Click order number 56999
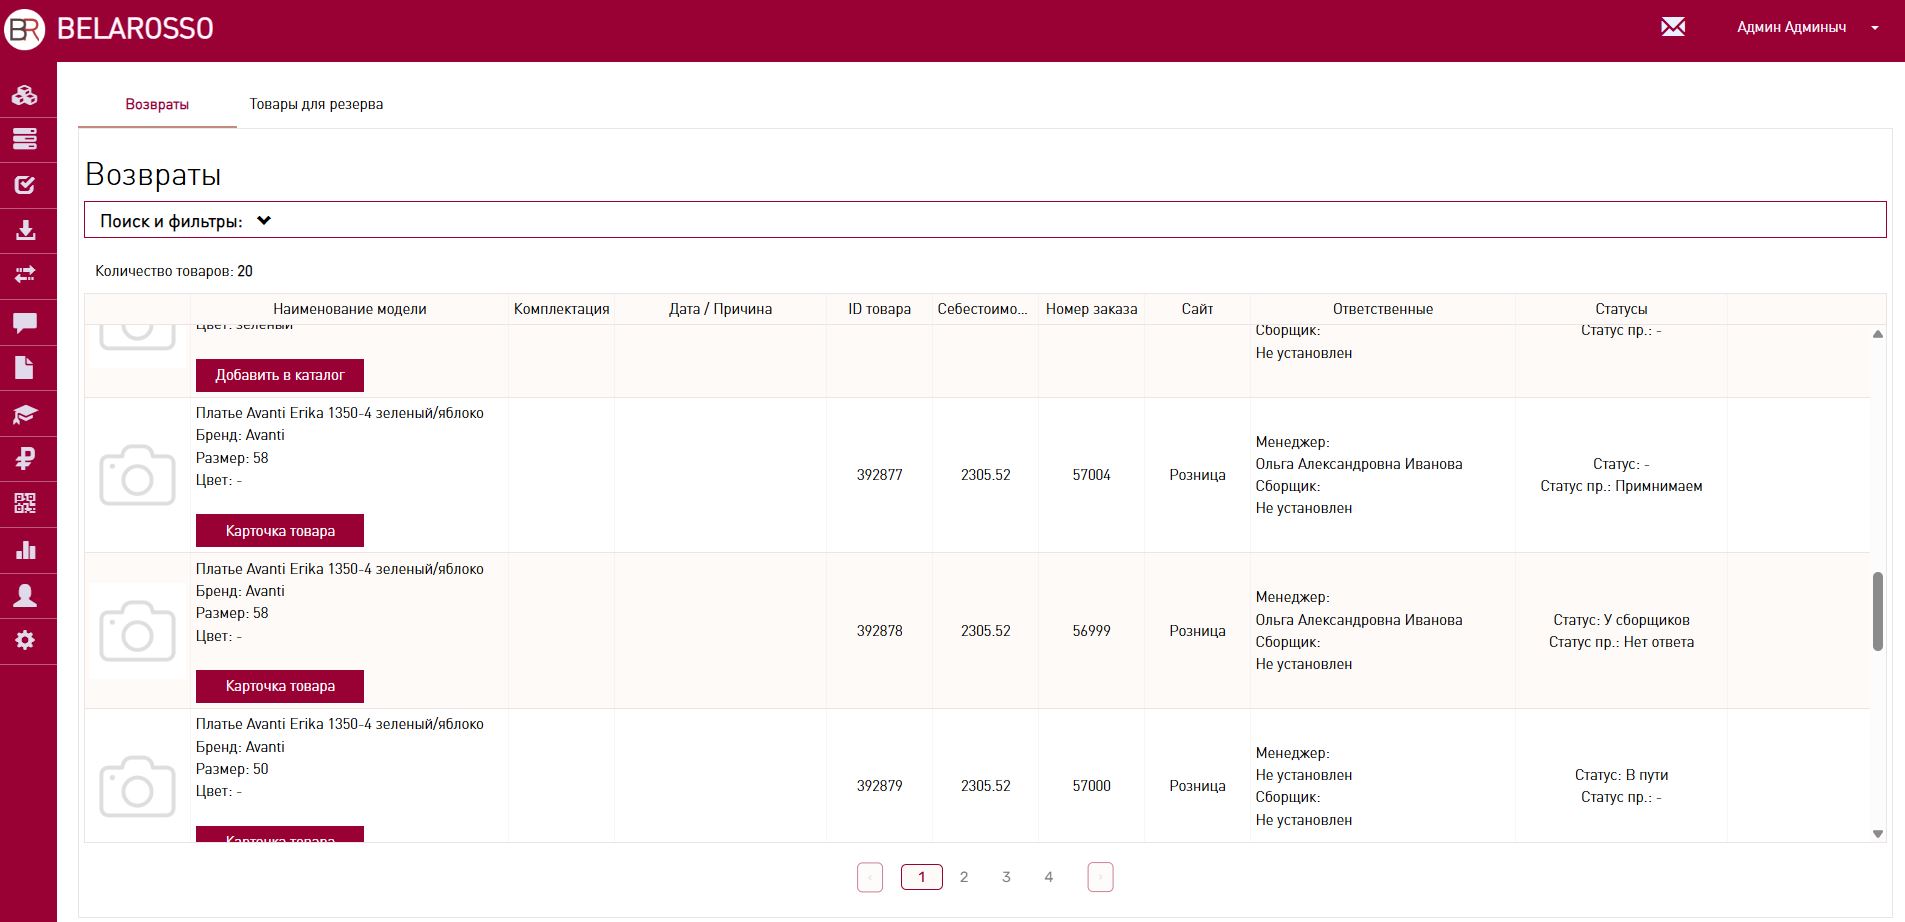This screenshot has height=922, width=1905. [1092, 631]
